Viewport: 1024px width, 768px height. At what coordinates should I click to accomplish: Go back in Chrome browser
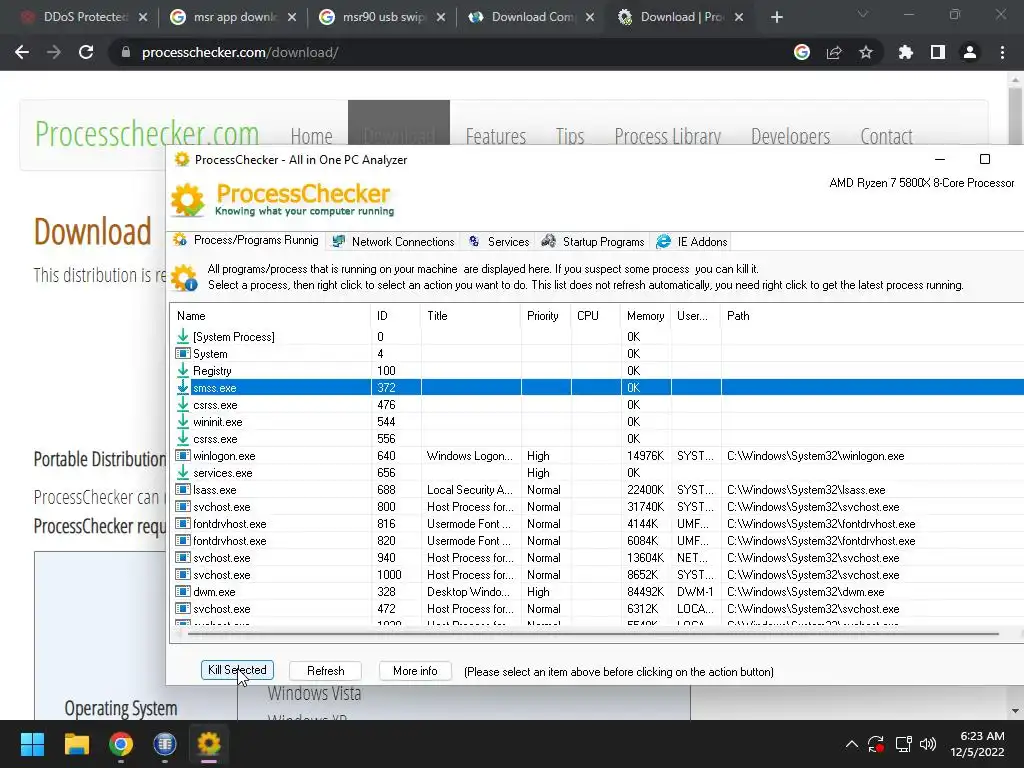(x=22, y=52)
